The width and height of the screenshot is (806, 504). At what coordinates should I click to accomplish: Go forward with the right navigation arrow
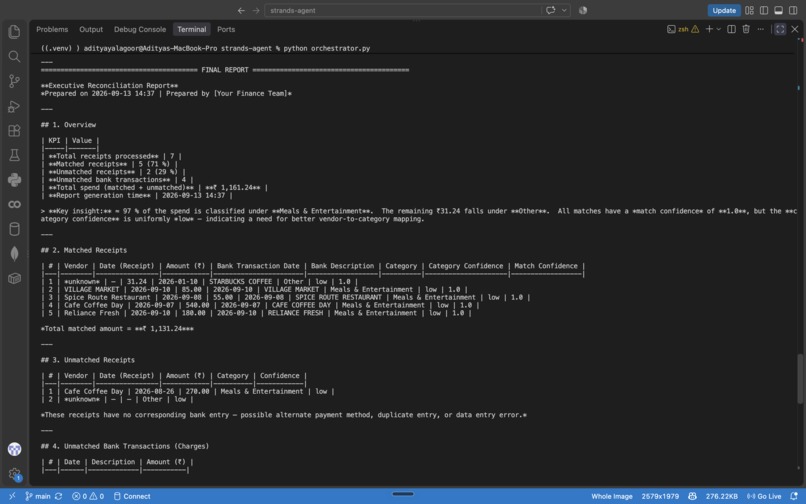click(255, 10)
